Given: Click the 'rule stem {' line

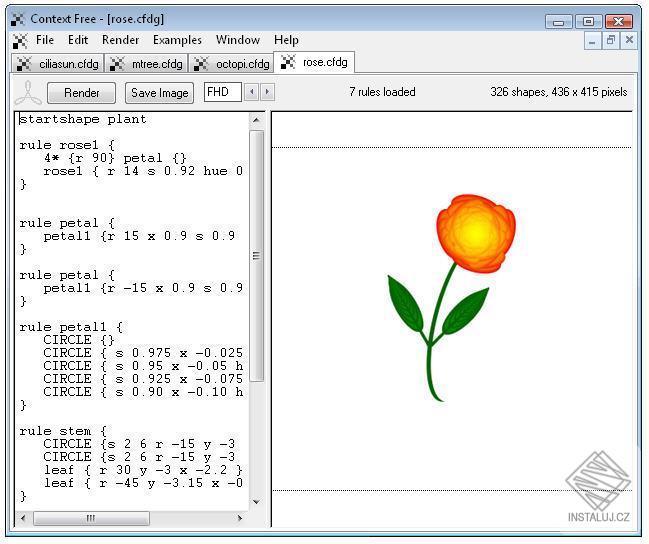Looking at the screenshot, I should coord(63,431).
